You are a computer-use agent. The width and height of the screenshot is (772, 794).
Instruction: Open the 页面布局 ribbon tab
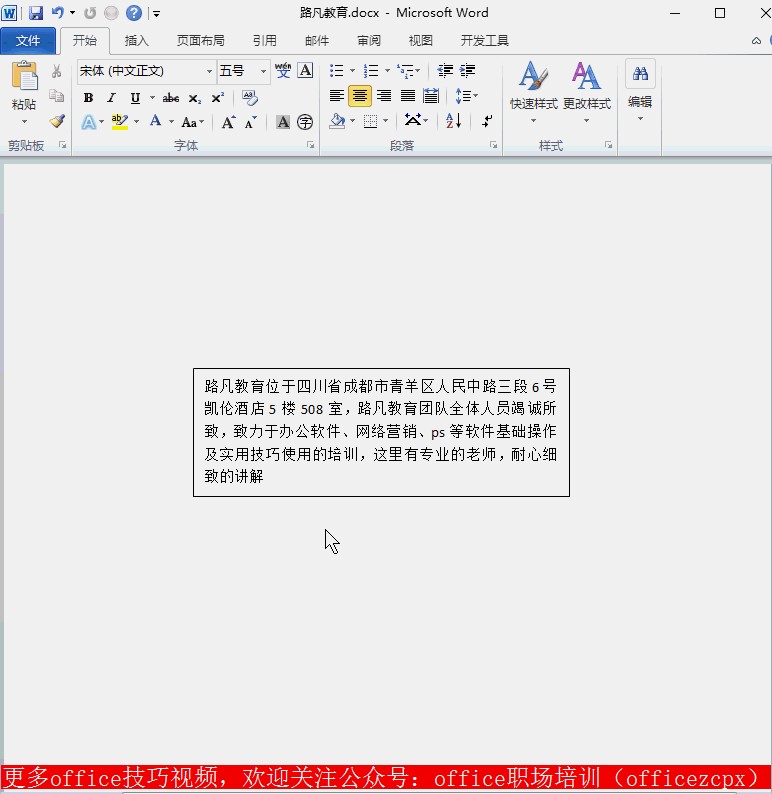coord(200,41)
